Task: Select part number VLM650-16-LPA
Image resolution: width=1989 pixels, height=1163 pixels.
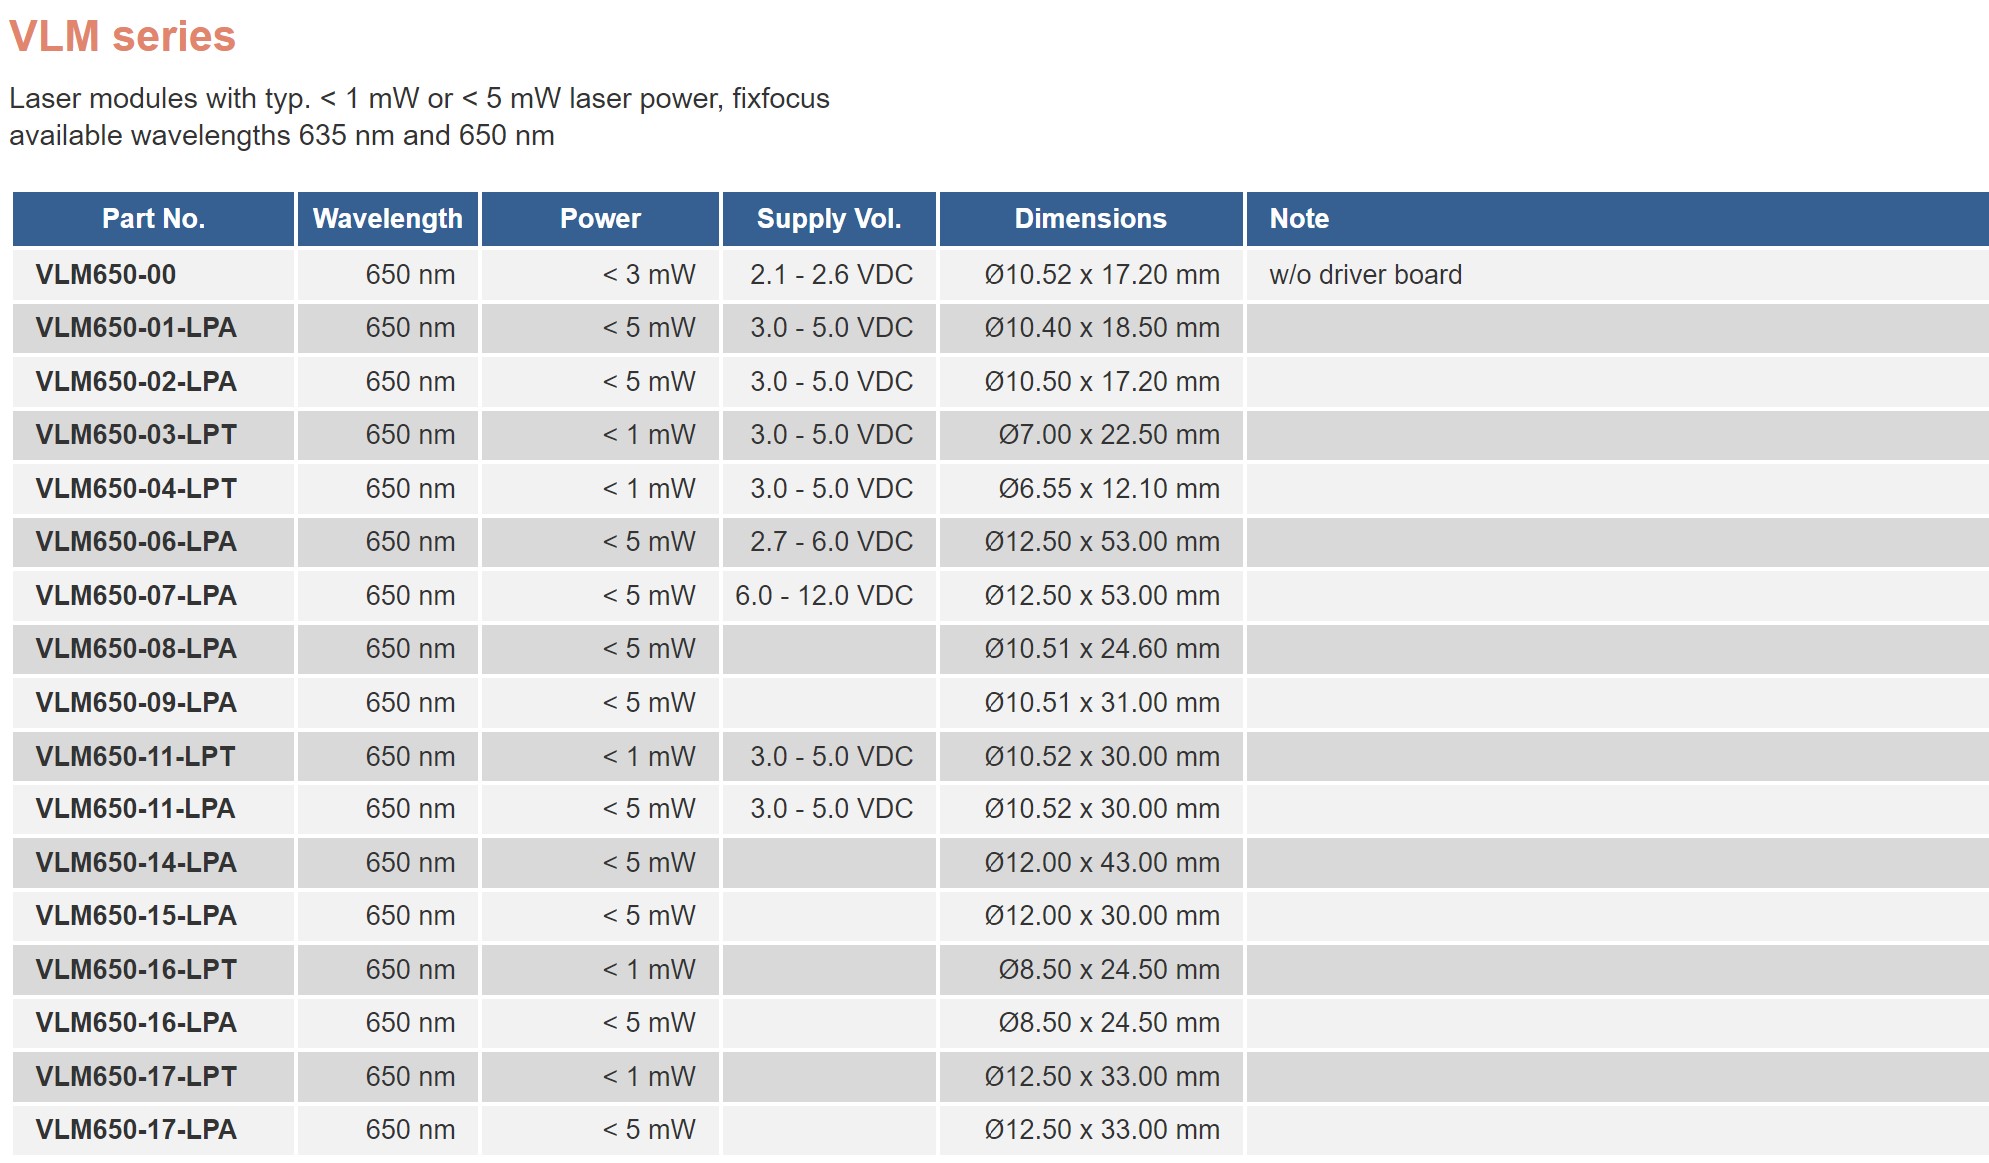Action: tap(136, 1023)
